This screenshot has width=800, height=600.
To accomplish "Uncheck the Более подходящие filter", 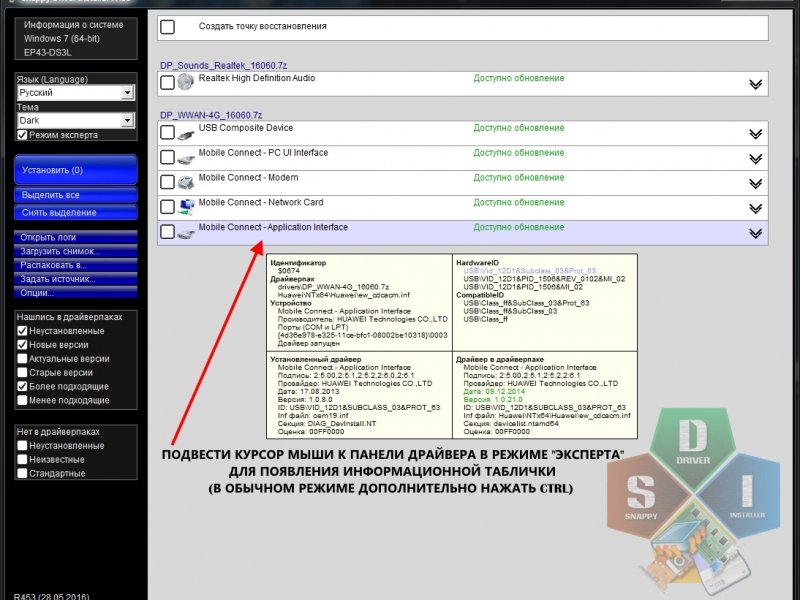I will 22,386.
